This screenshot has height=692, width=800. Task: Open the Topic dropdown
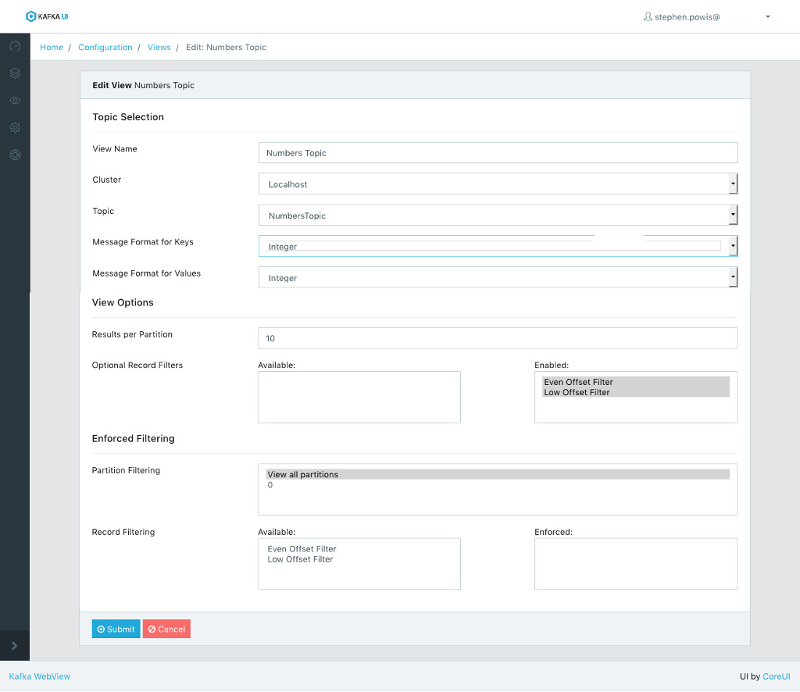pyautogui.click(x=497, y=215)
